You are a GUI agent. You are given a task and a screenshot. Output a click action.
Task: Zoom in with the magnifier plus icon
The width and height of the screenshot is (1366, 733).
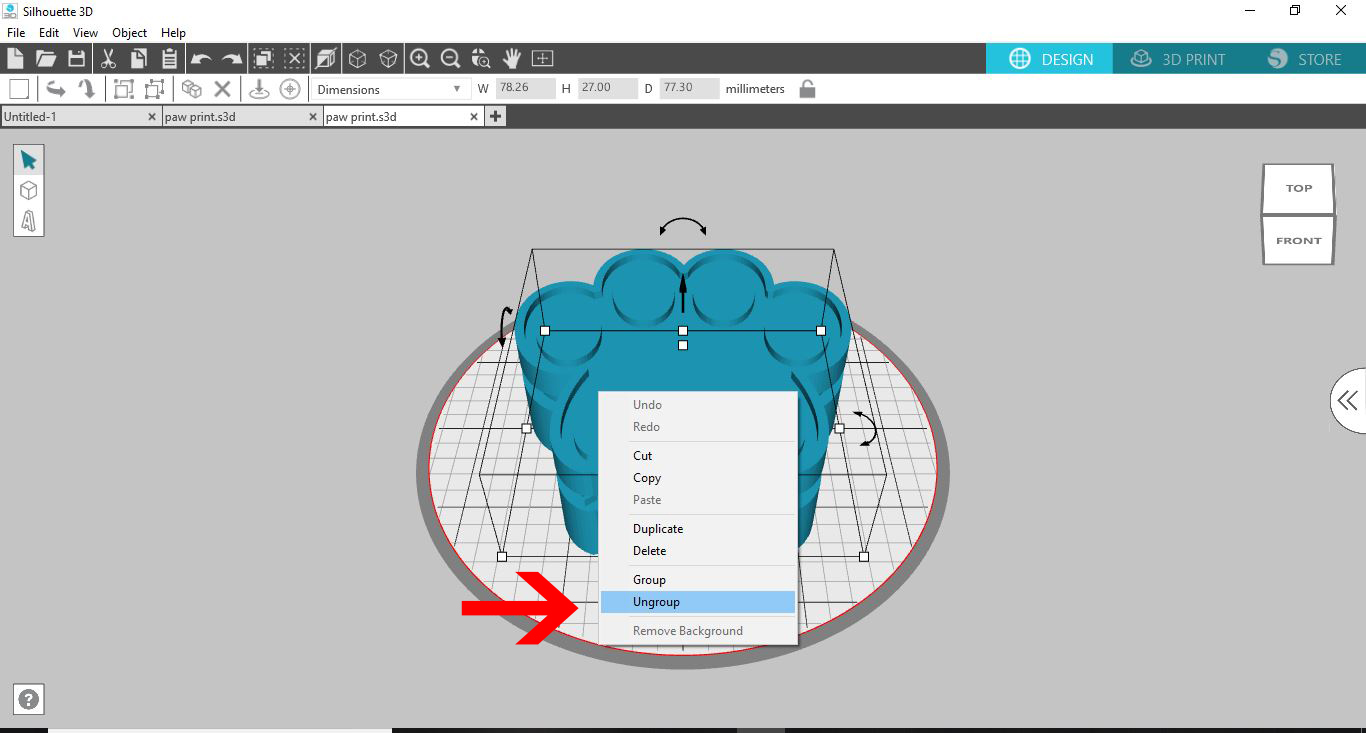click(x=420, y=58)
